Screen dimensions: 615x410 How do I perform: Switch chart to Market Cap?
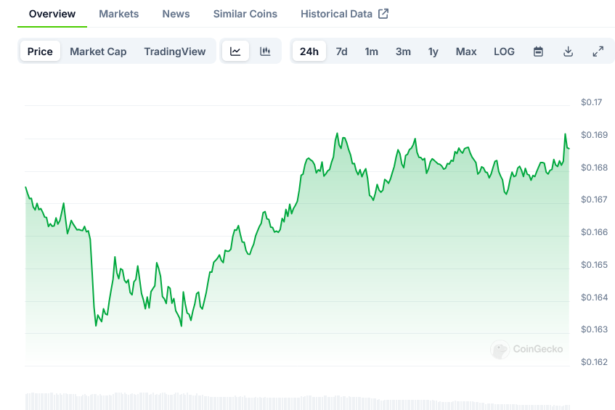coord(96,51)
